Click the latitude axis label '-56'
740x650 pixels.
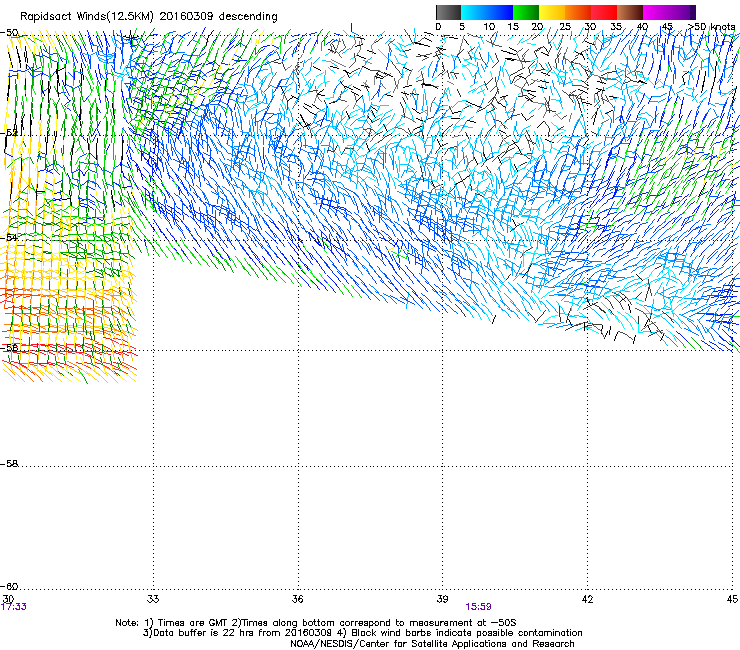point(9,347)
